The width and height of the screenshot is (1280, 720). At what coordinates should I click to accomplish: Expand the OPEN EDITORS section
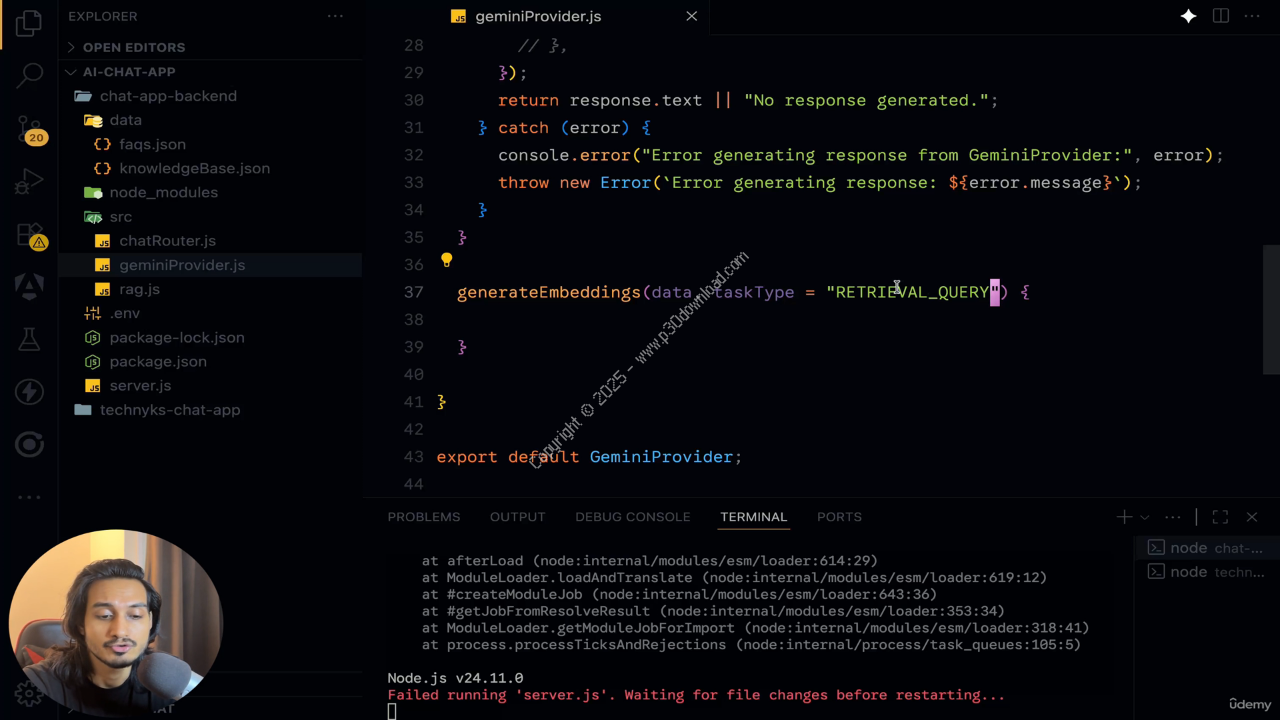pyautogui.click(x=133, y=47)
